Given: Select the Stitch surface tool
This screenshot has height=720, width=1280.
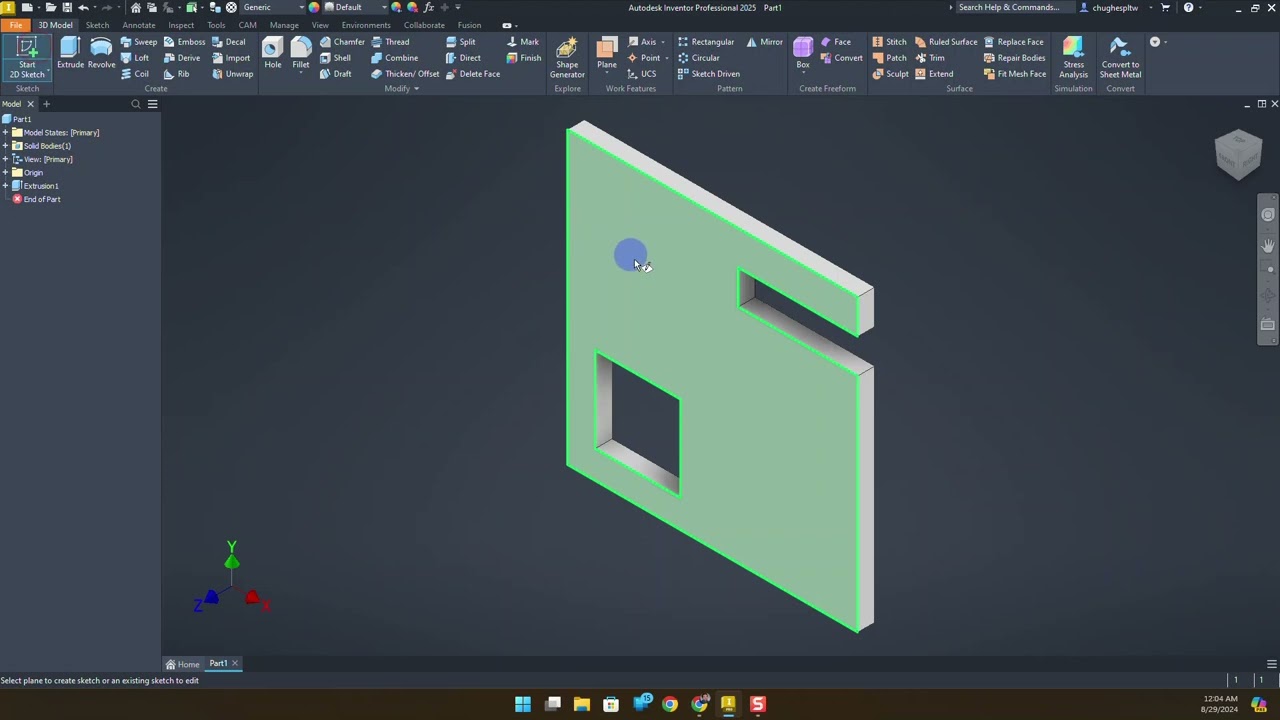Looking at the screenshot, I should click(889, 42).
